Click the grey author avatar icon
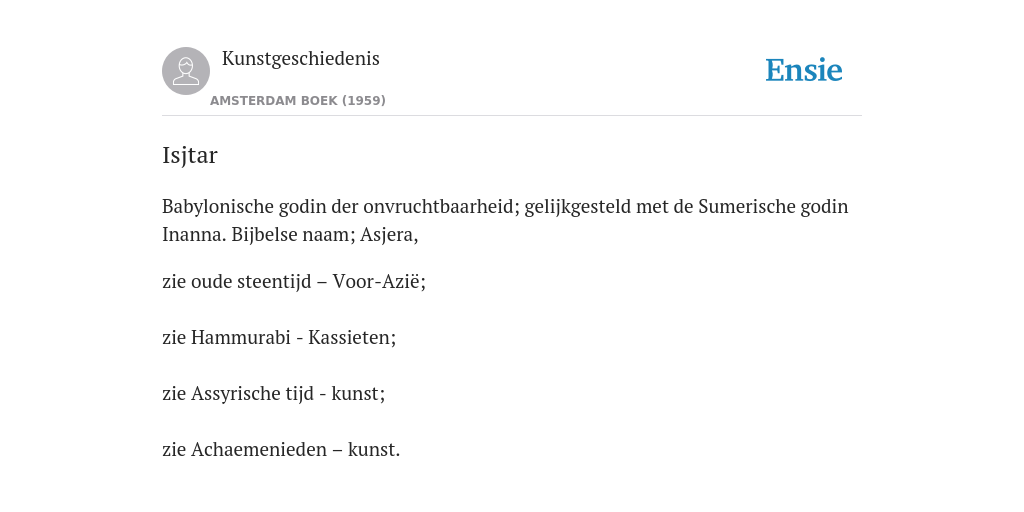 [x=186, y=71]
